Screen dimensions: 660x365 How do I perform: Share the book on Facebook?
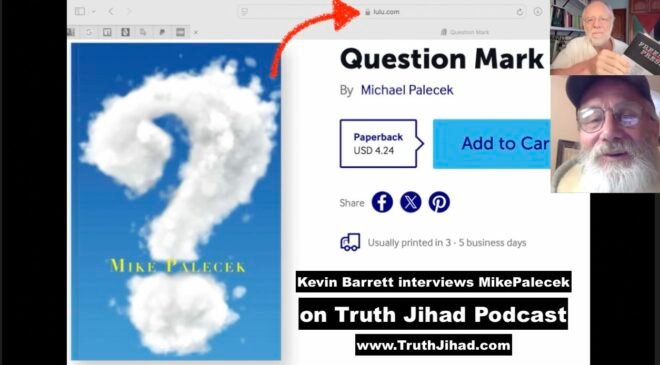382,202
